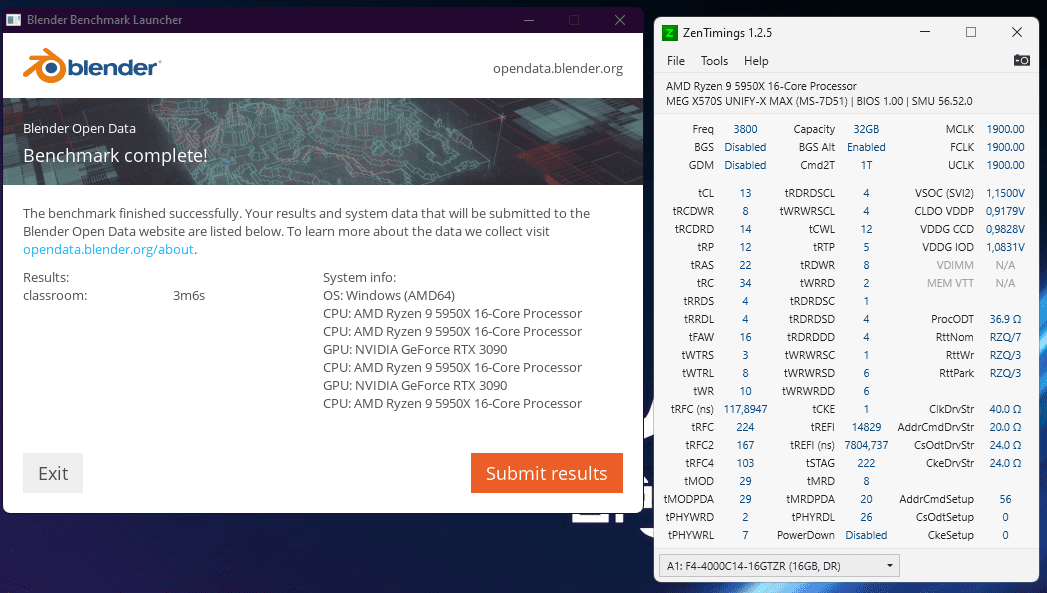Click the BGS Alt value Enabled
The width and height of the screenshot is (1047, 593).
click(x=866, y=147)
